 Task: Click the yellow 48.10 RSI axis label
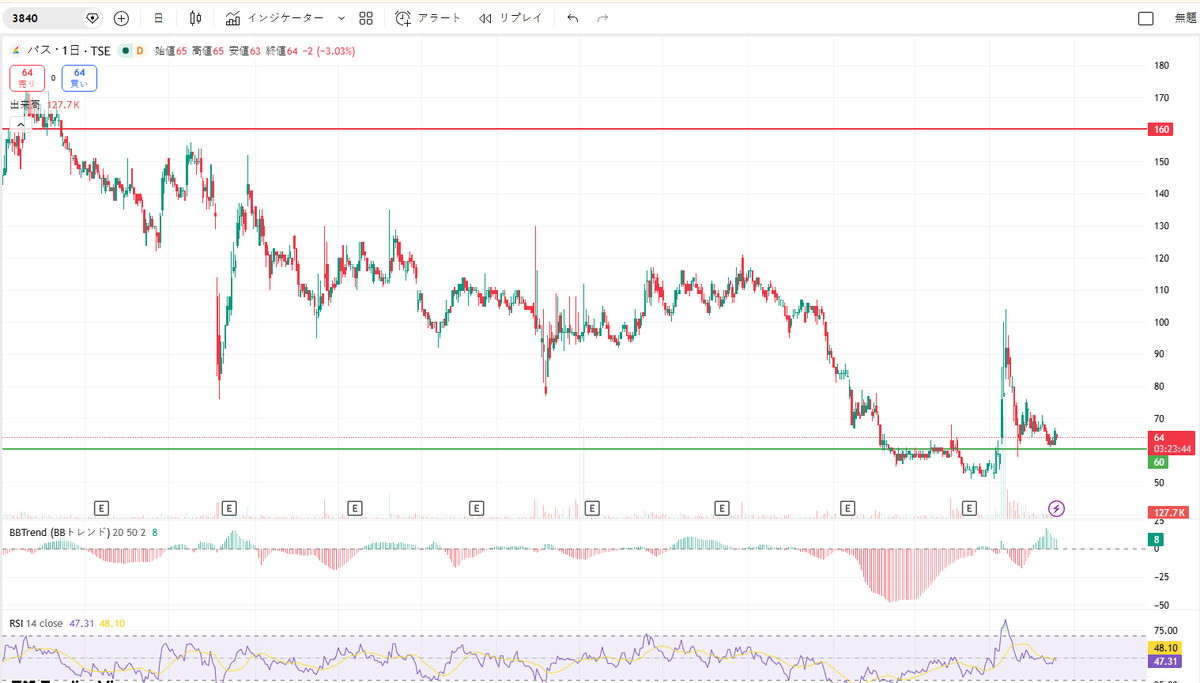[1166, 647]
